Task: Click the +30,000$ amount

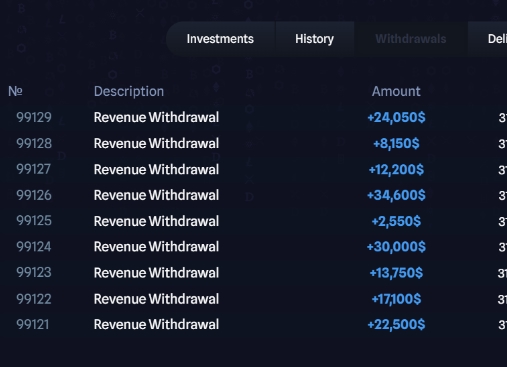Action: click(x=396, y=247)
